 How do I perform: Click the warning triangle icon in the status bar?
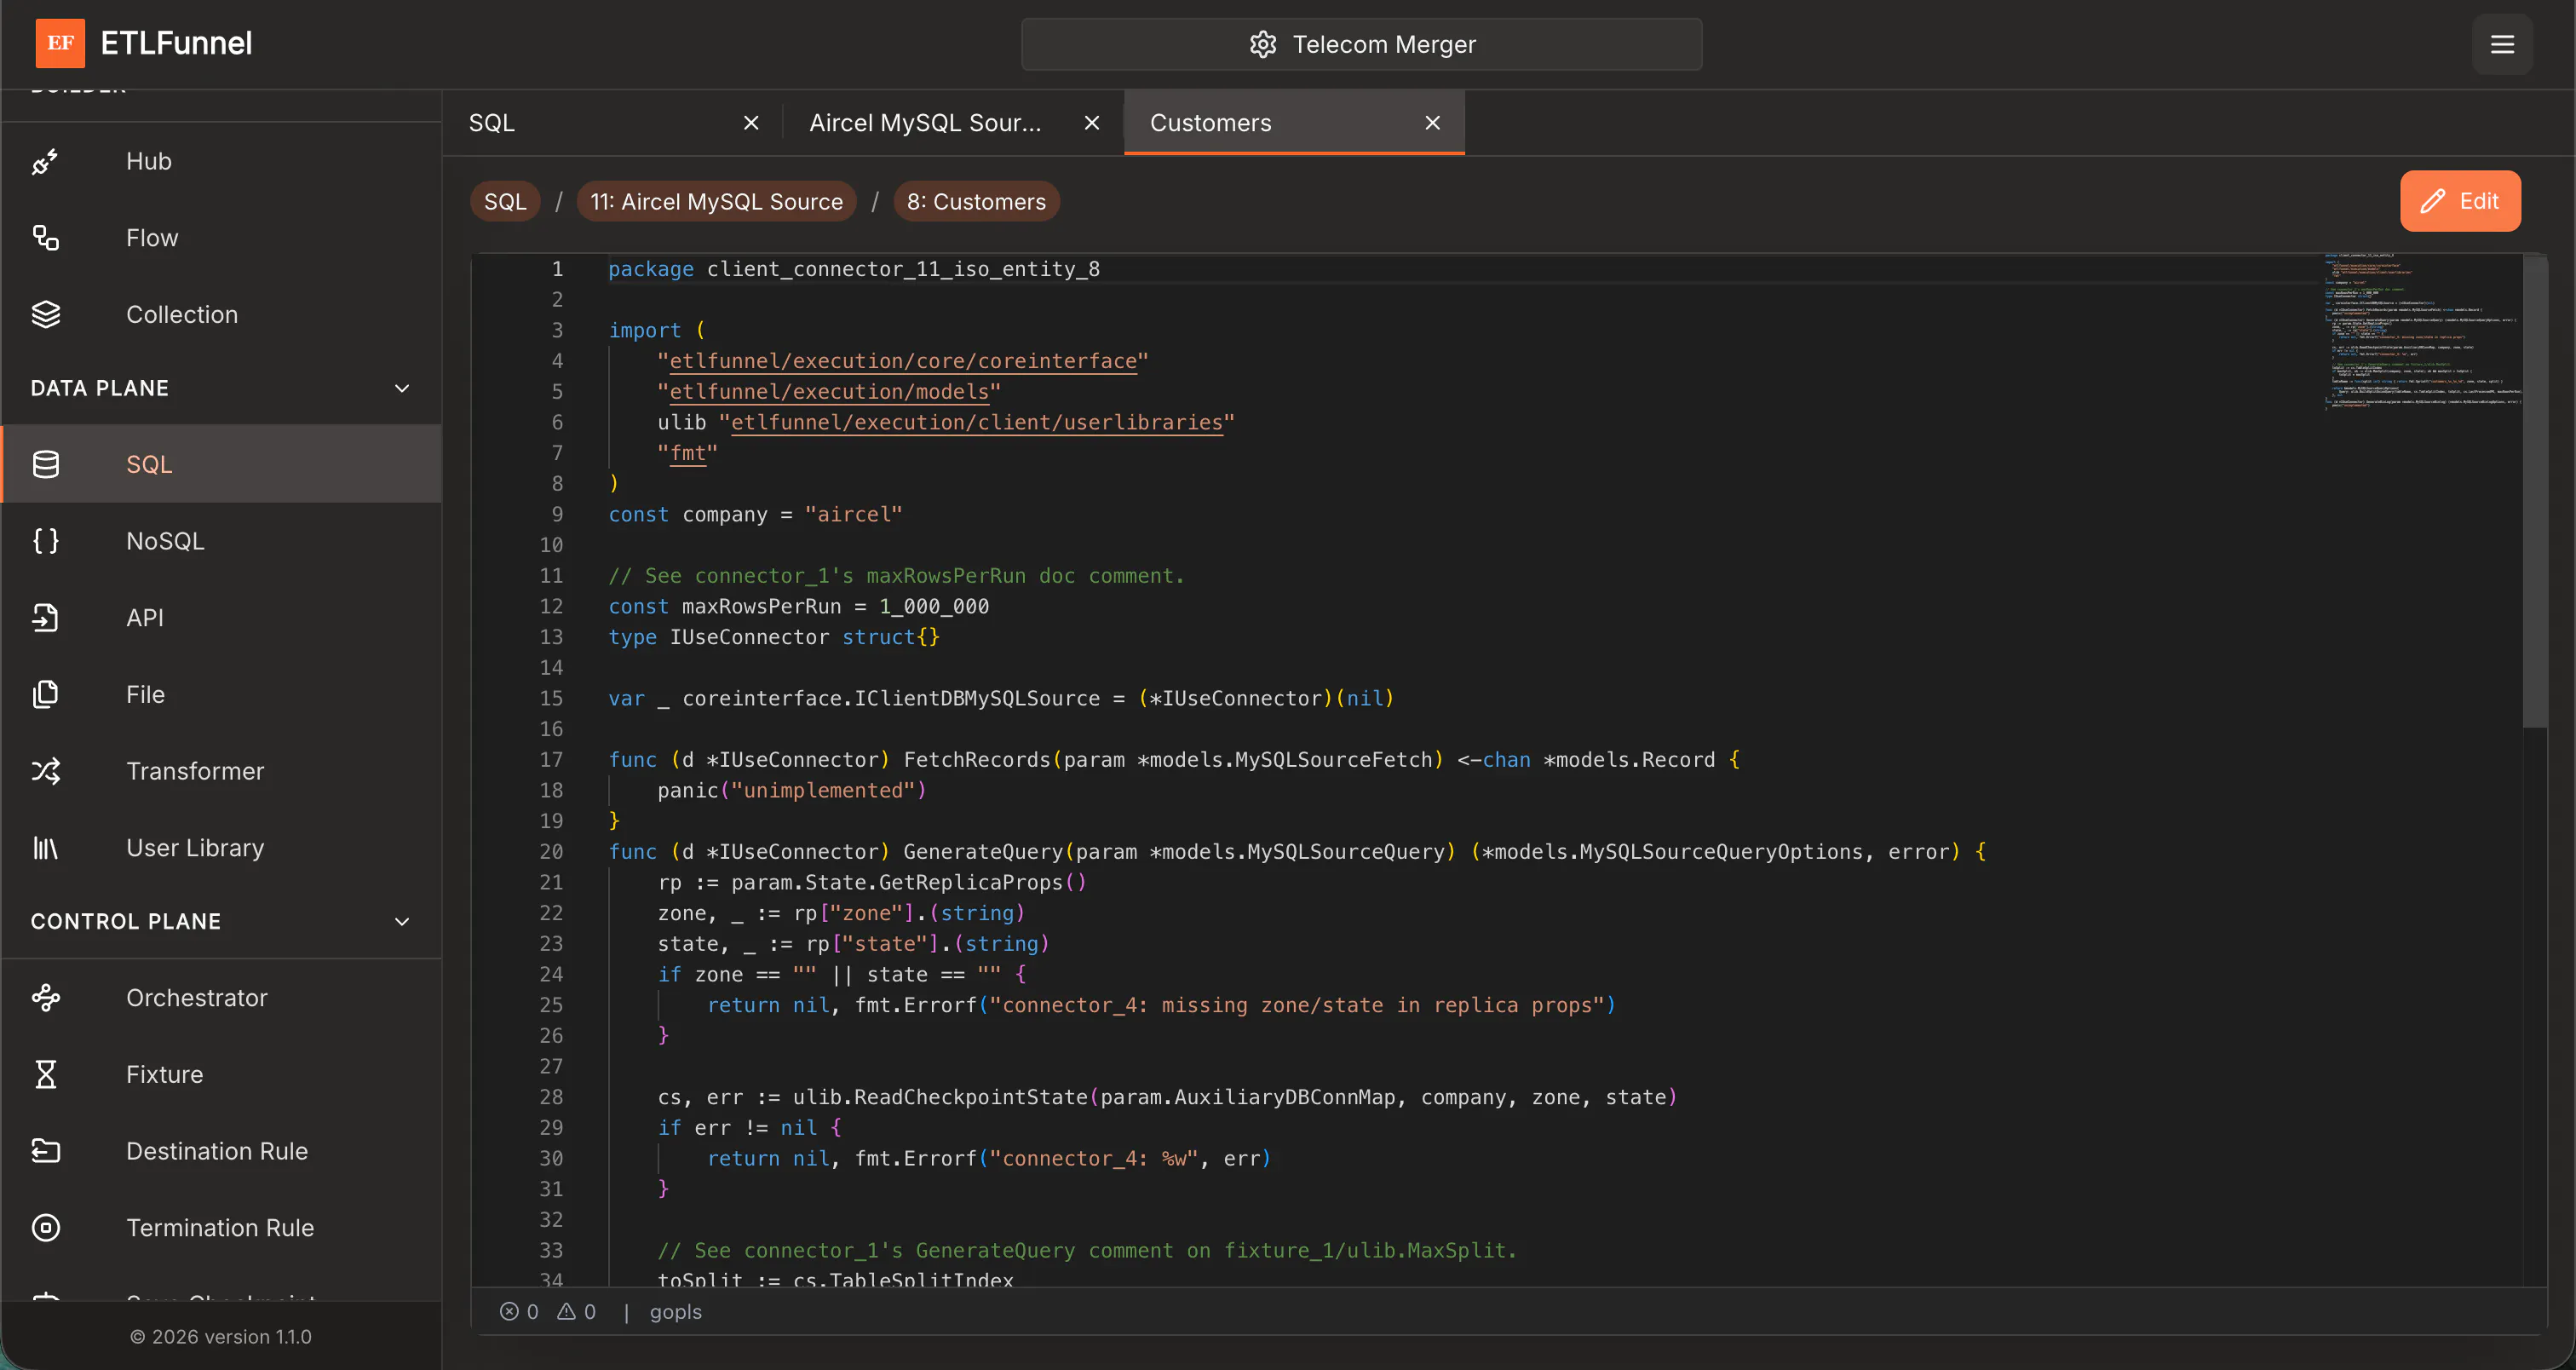566,1311
